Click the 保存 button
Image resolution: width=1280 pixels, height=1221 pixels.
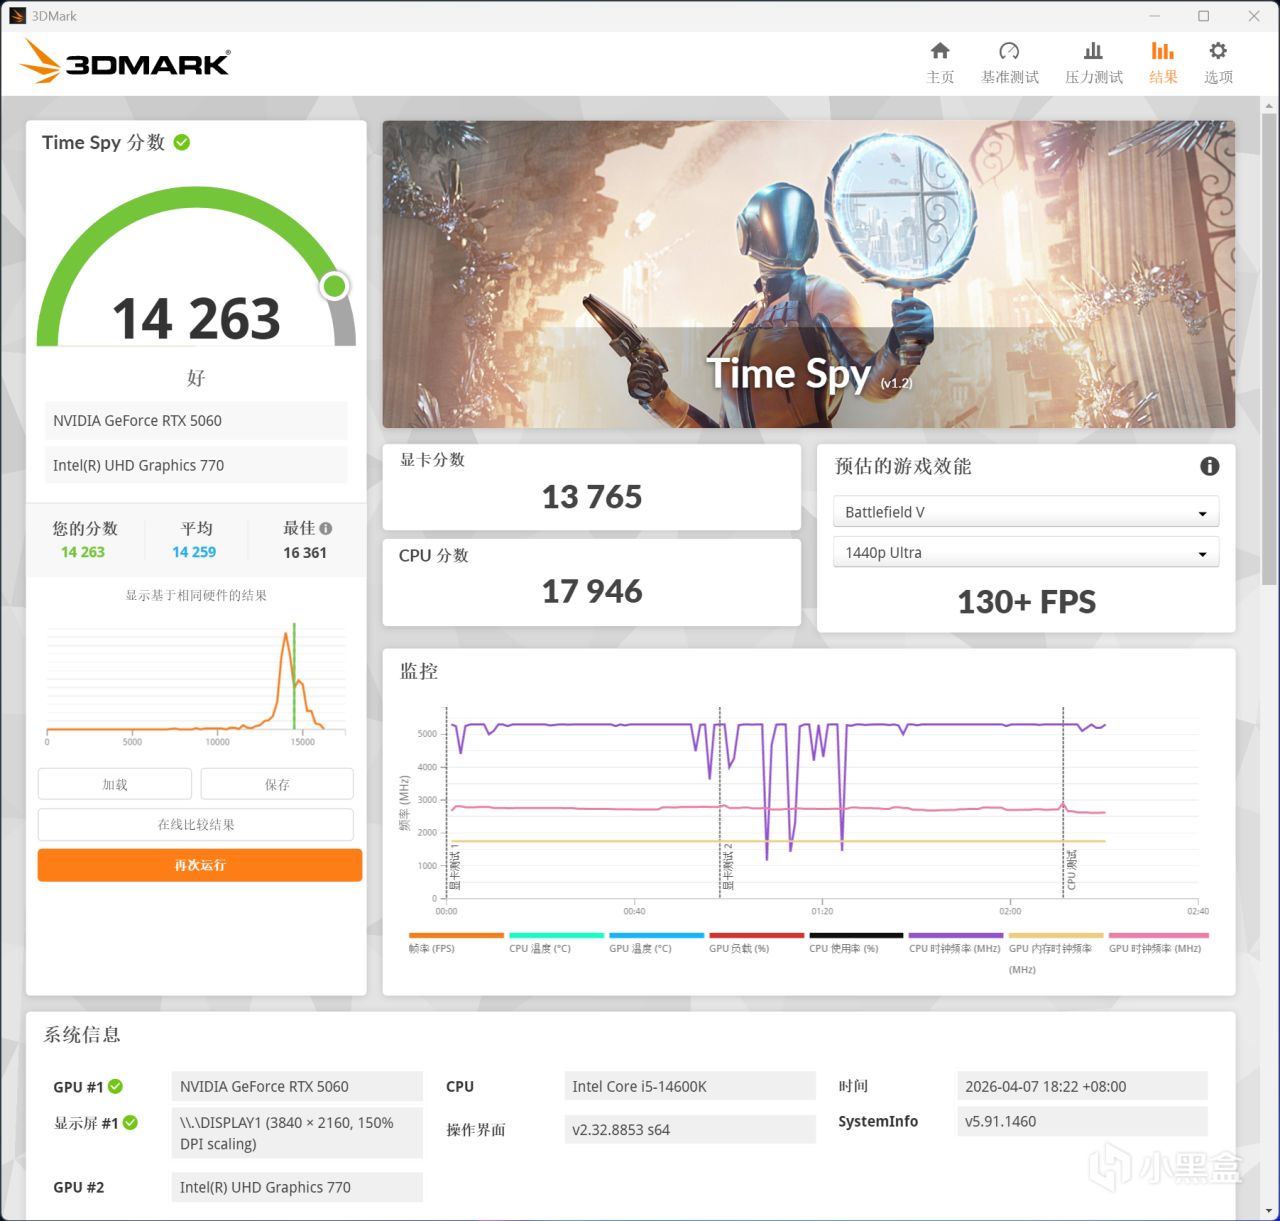[277, 784]
